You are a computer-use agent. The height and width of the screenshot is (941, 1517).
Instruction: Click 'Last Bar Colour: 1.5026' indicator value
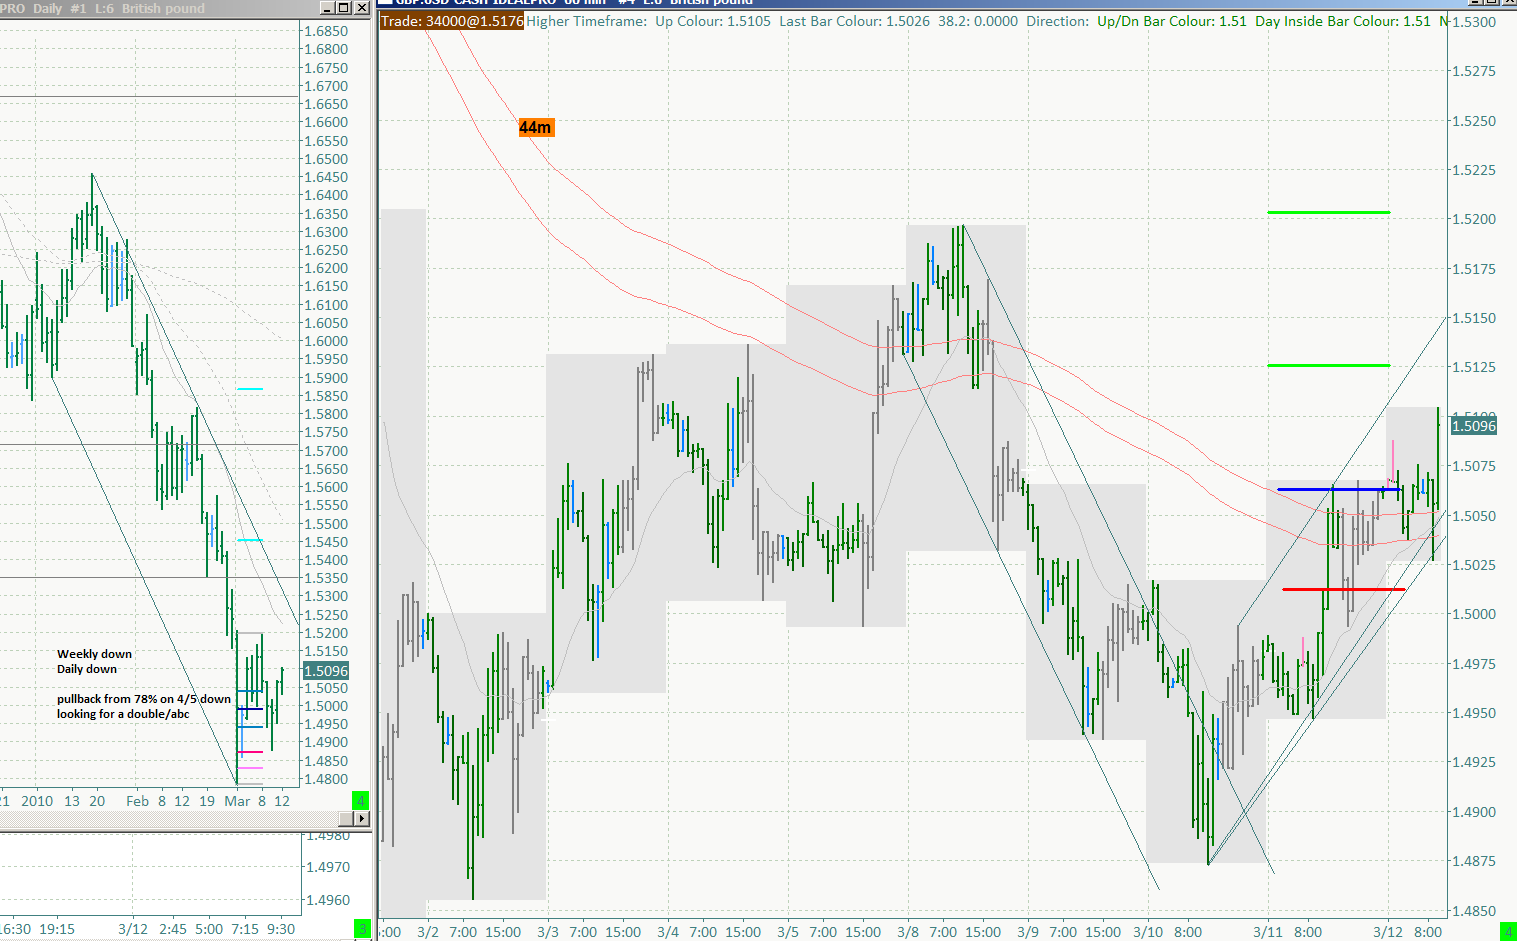854,21
